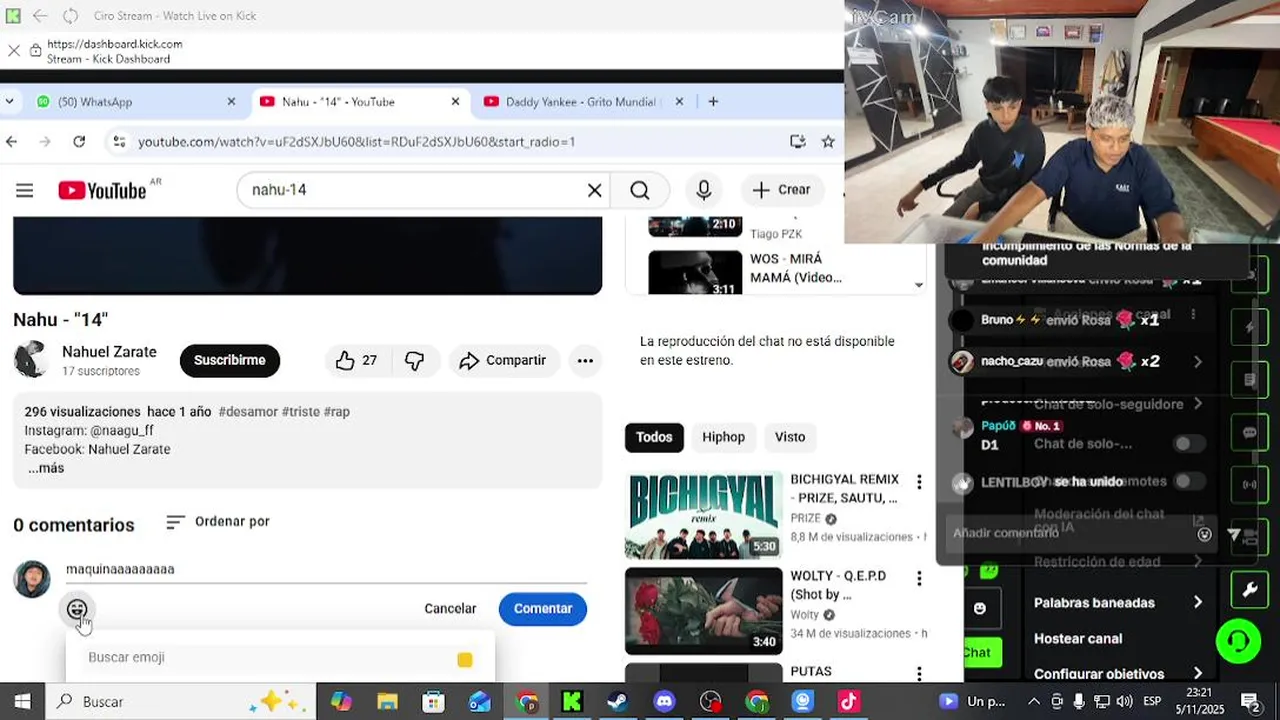Bookmark the page with star icon
Screen dimensions: 1280x720
(828, 142)
